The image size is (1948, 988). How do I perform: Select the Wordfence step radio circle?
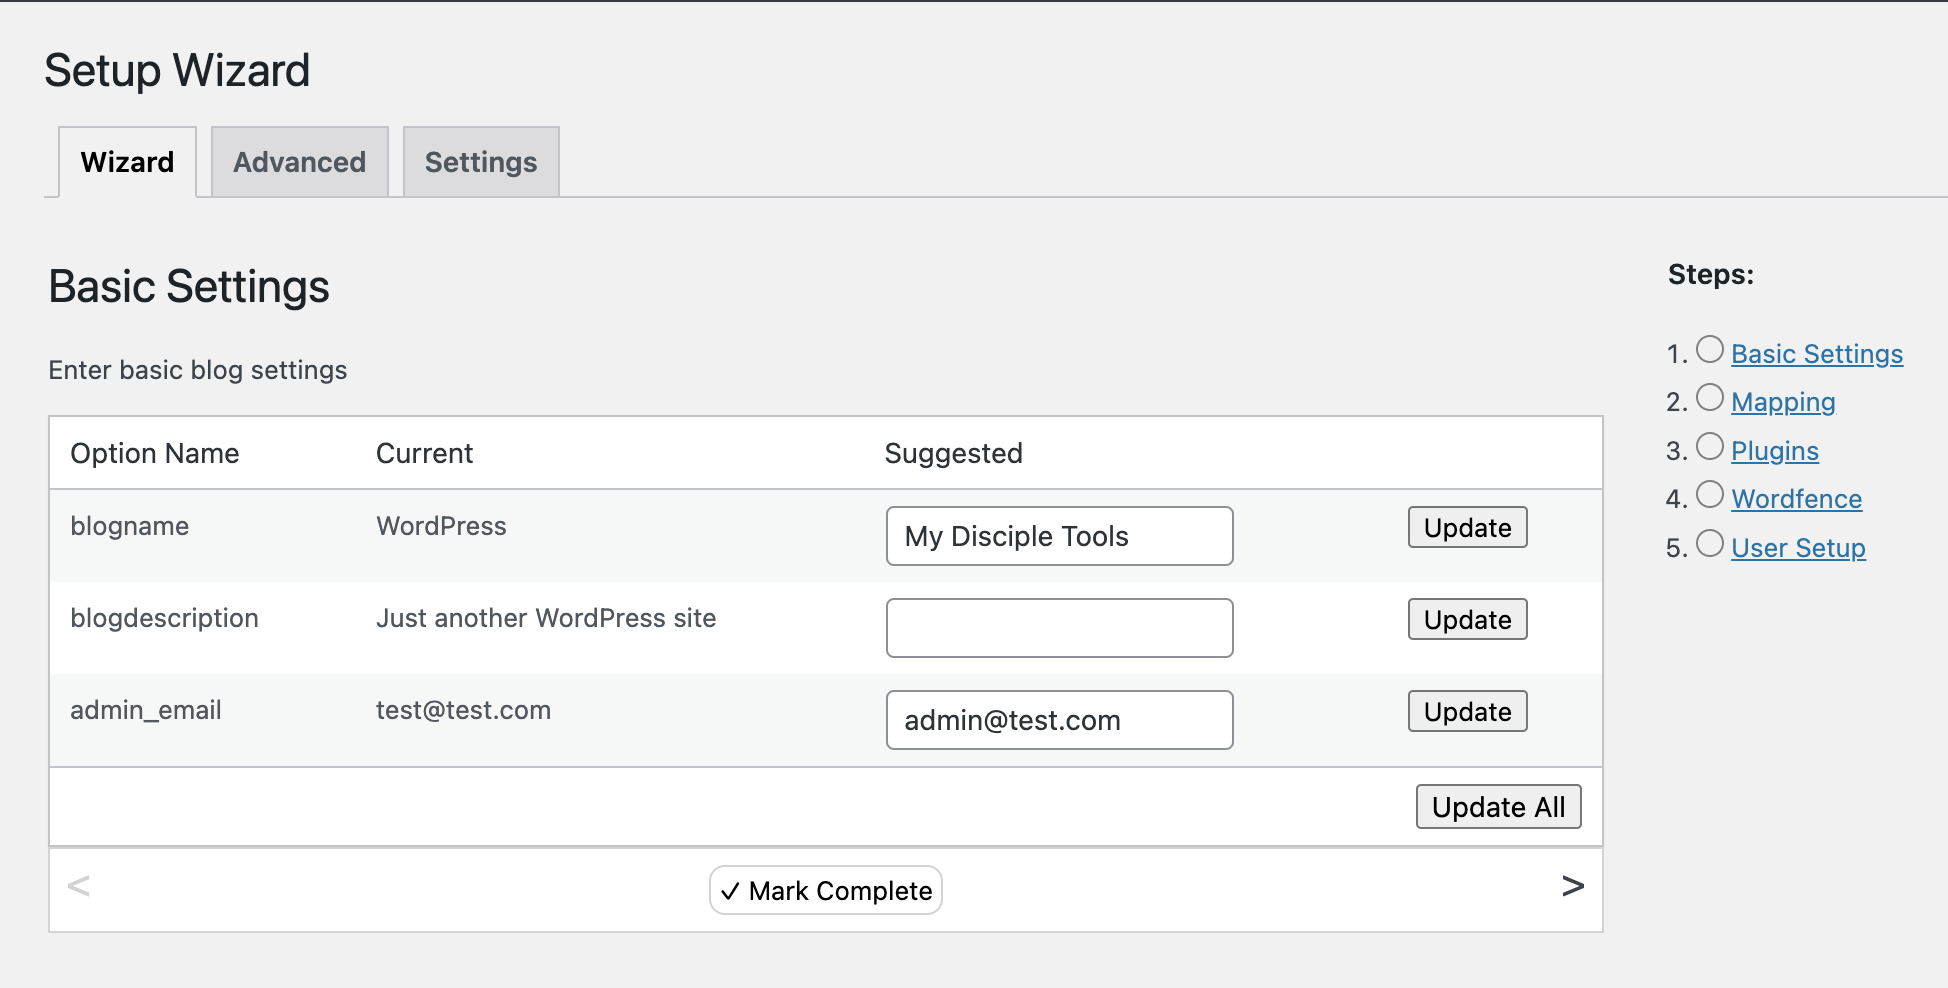(x=1710, y=494)
